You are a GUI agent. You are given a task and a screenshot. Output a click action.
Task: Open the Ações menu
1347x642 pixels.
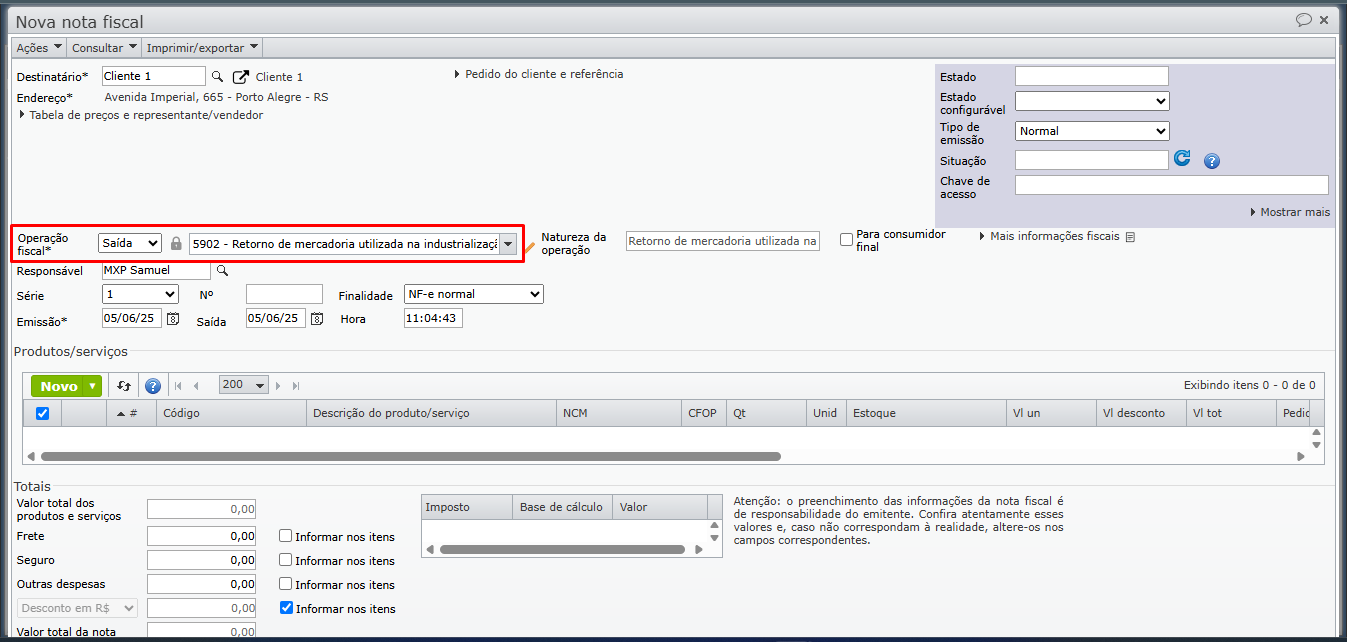click(x=40, y=47)
